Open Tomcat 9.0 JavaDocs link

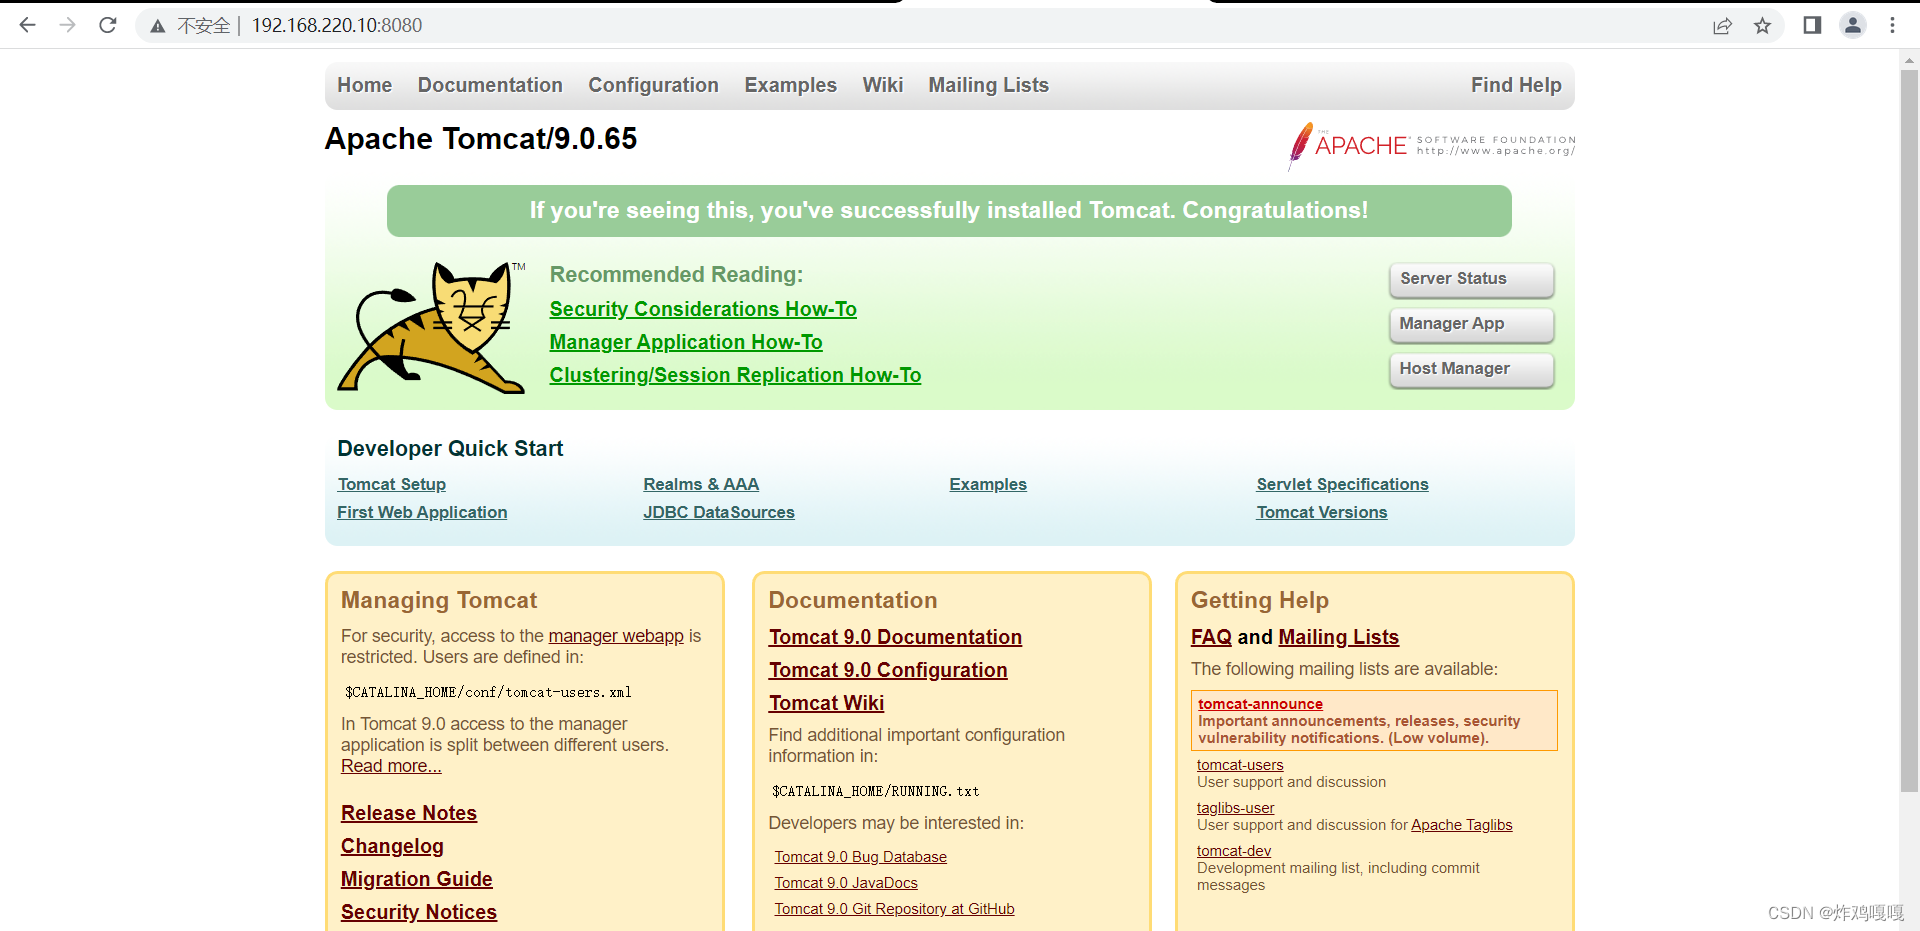[x=846, y=883]
